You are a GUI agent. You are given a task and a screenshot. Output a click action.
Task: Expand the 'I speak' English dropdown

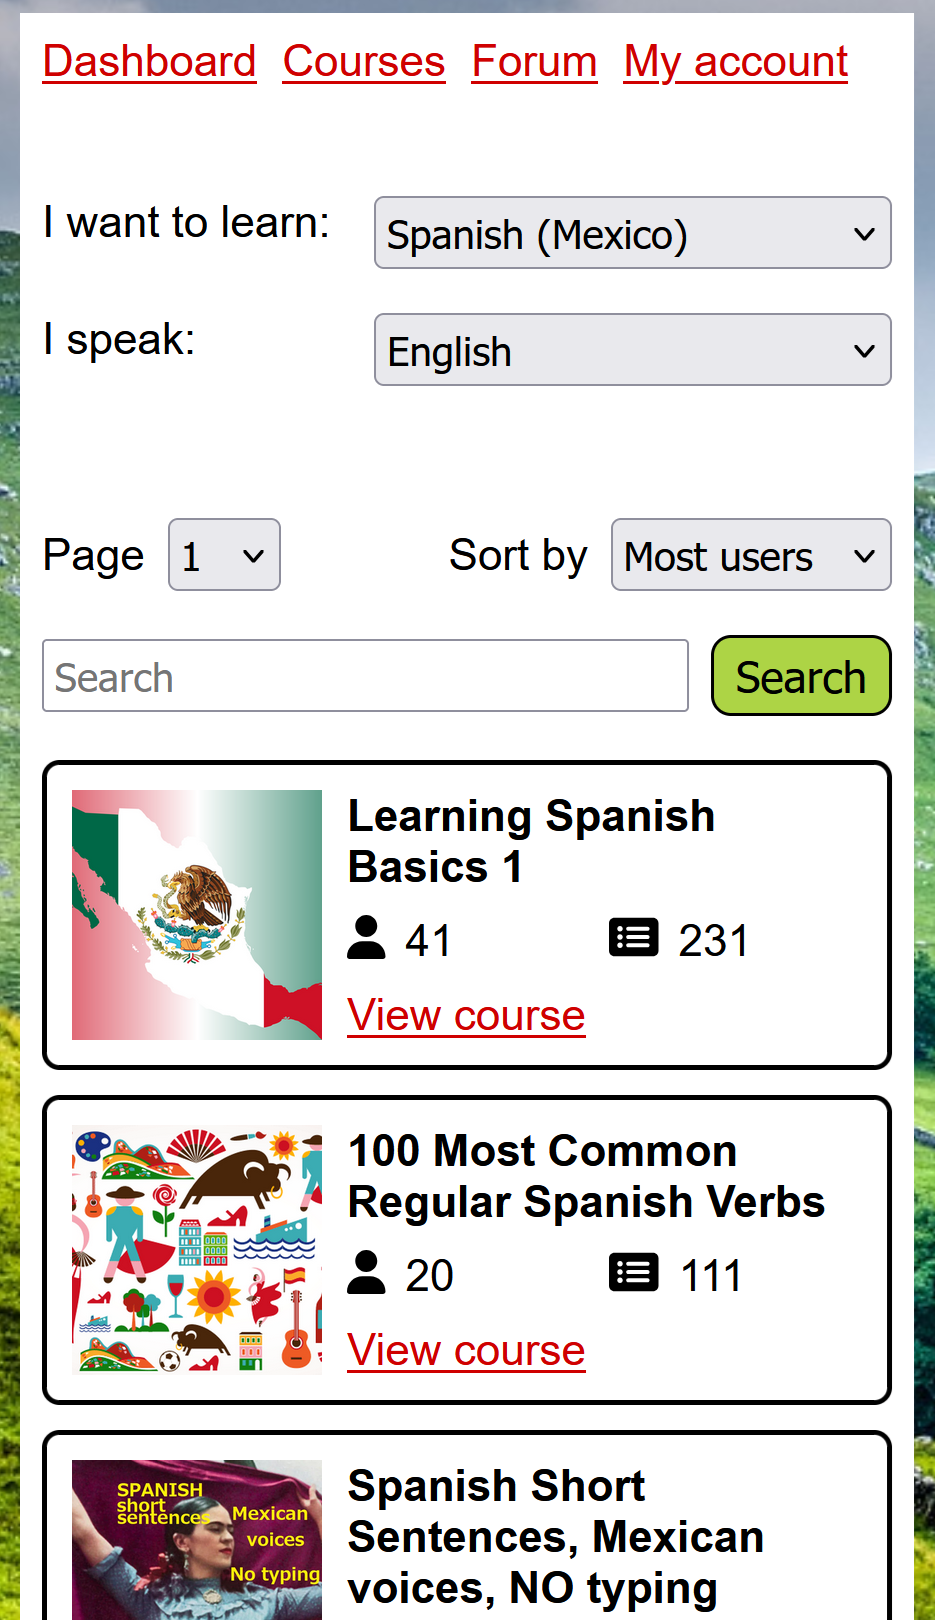tap(633, 350)
